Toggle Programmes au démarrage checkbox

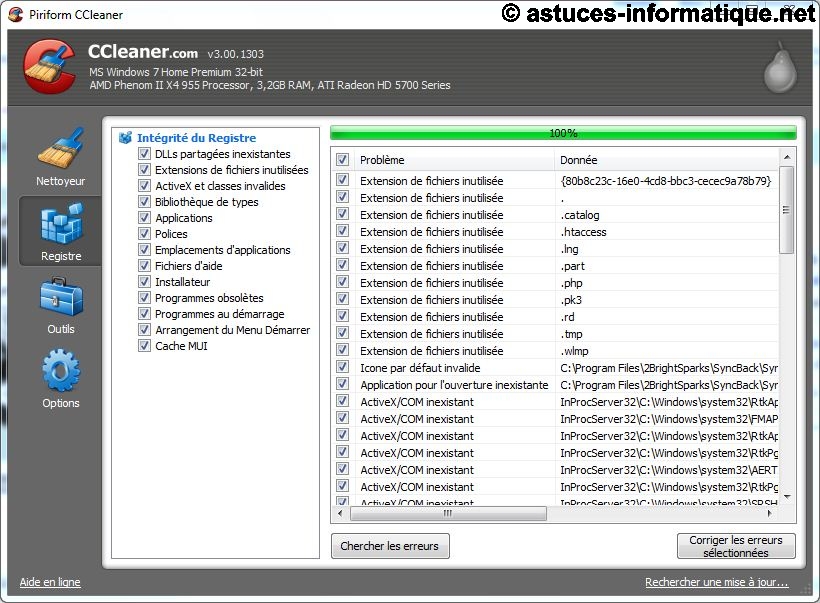click(144, 314)
